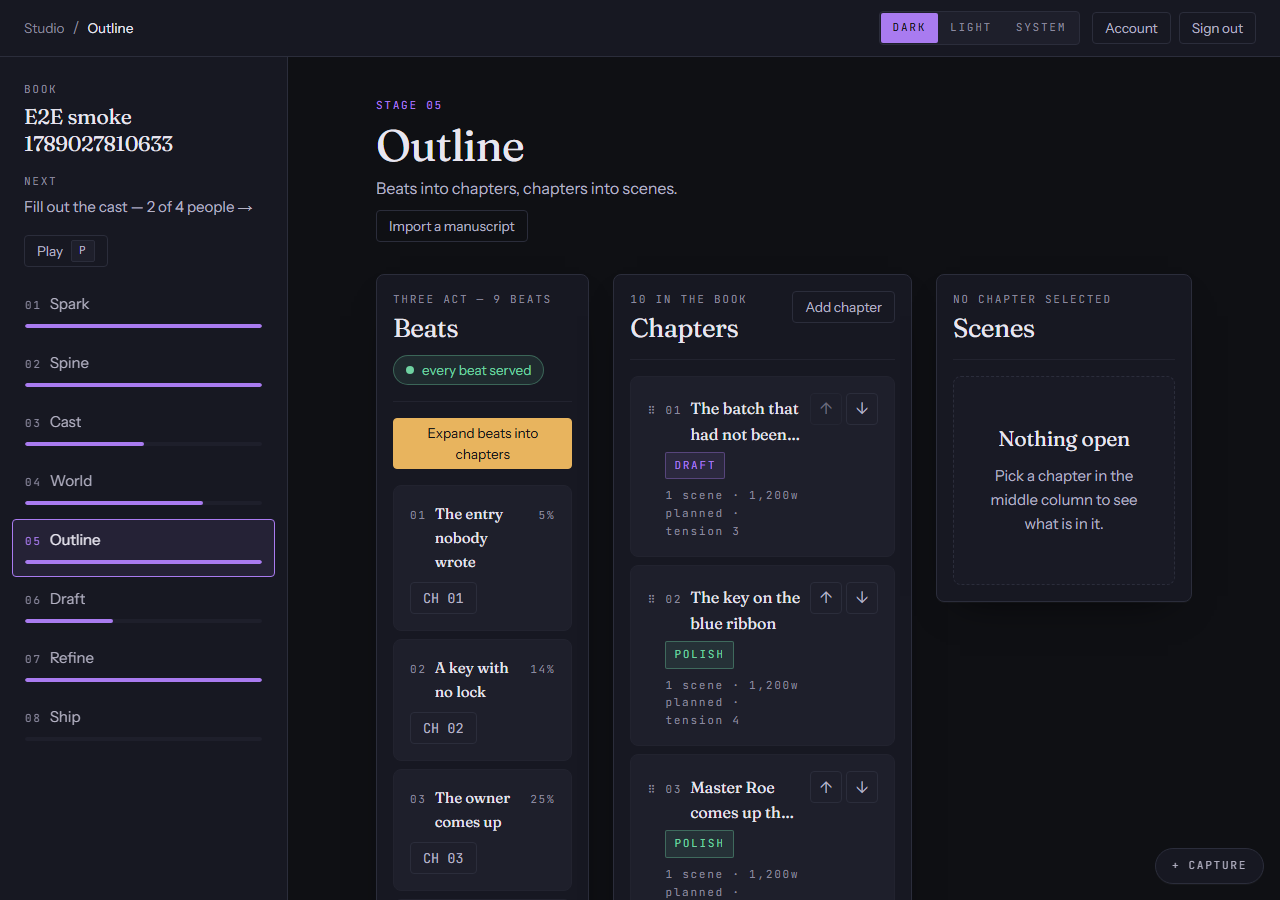Move chapter 03 down with arrow
Viewport: 1280px width, 900px height.
862,787
